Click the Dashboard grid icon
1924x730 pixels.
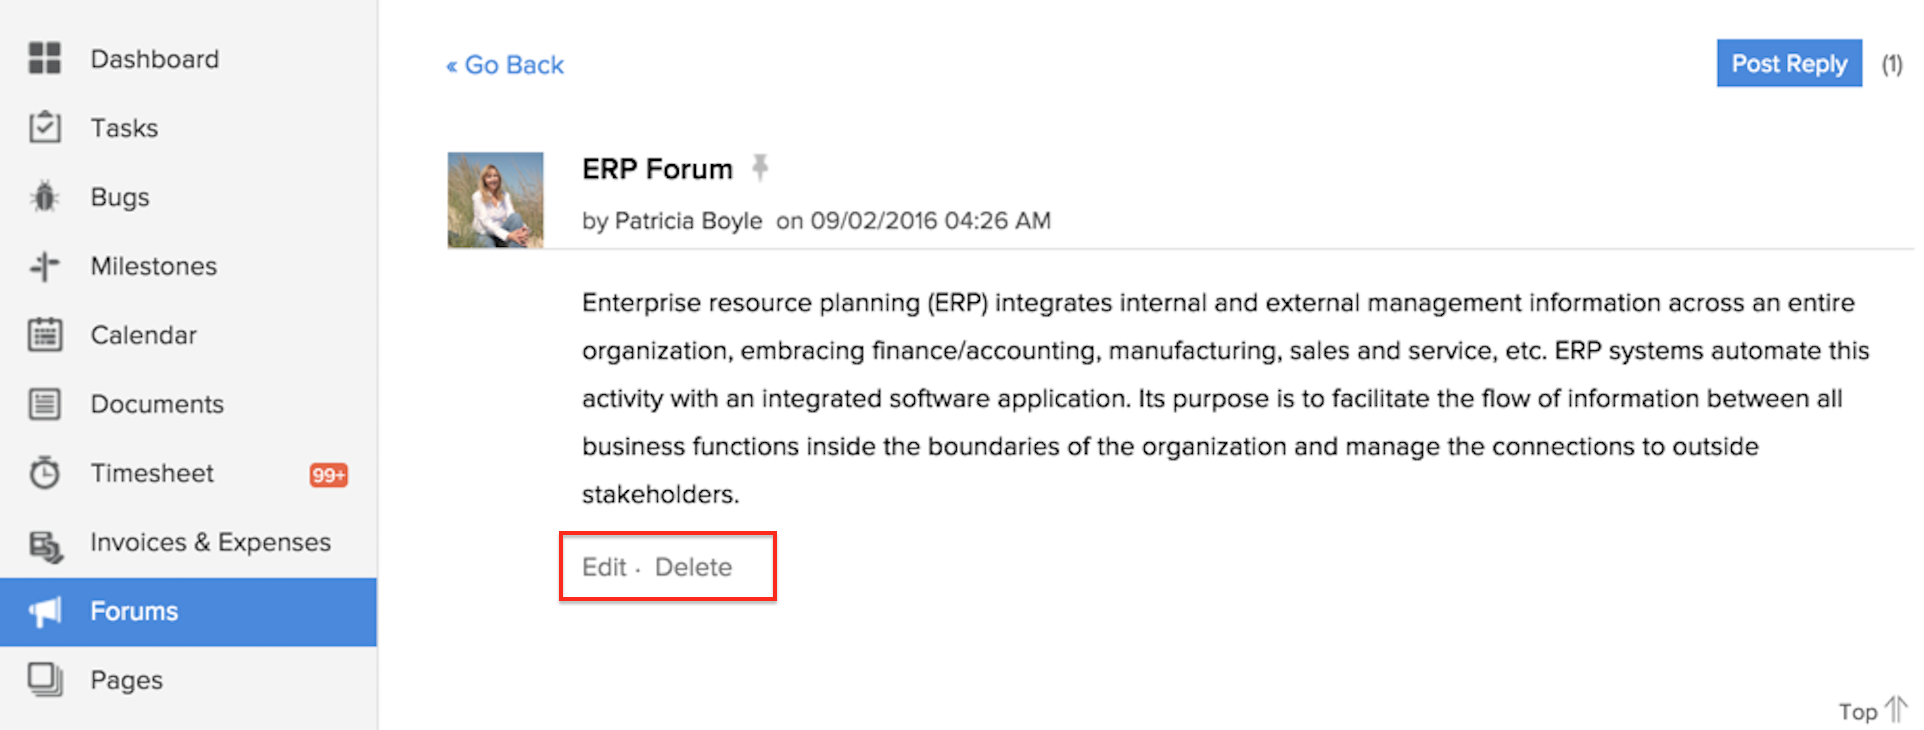point(45,59)
